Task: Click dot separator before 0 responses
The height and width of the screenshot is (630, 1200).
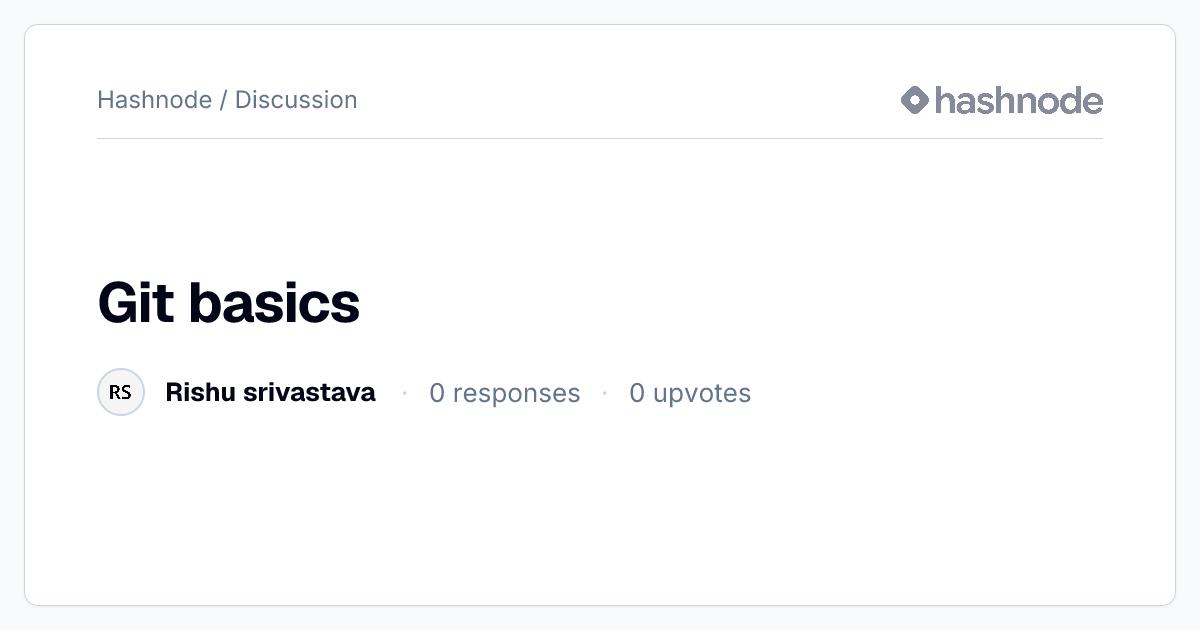Action: pos(404,393)
